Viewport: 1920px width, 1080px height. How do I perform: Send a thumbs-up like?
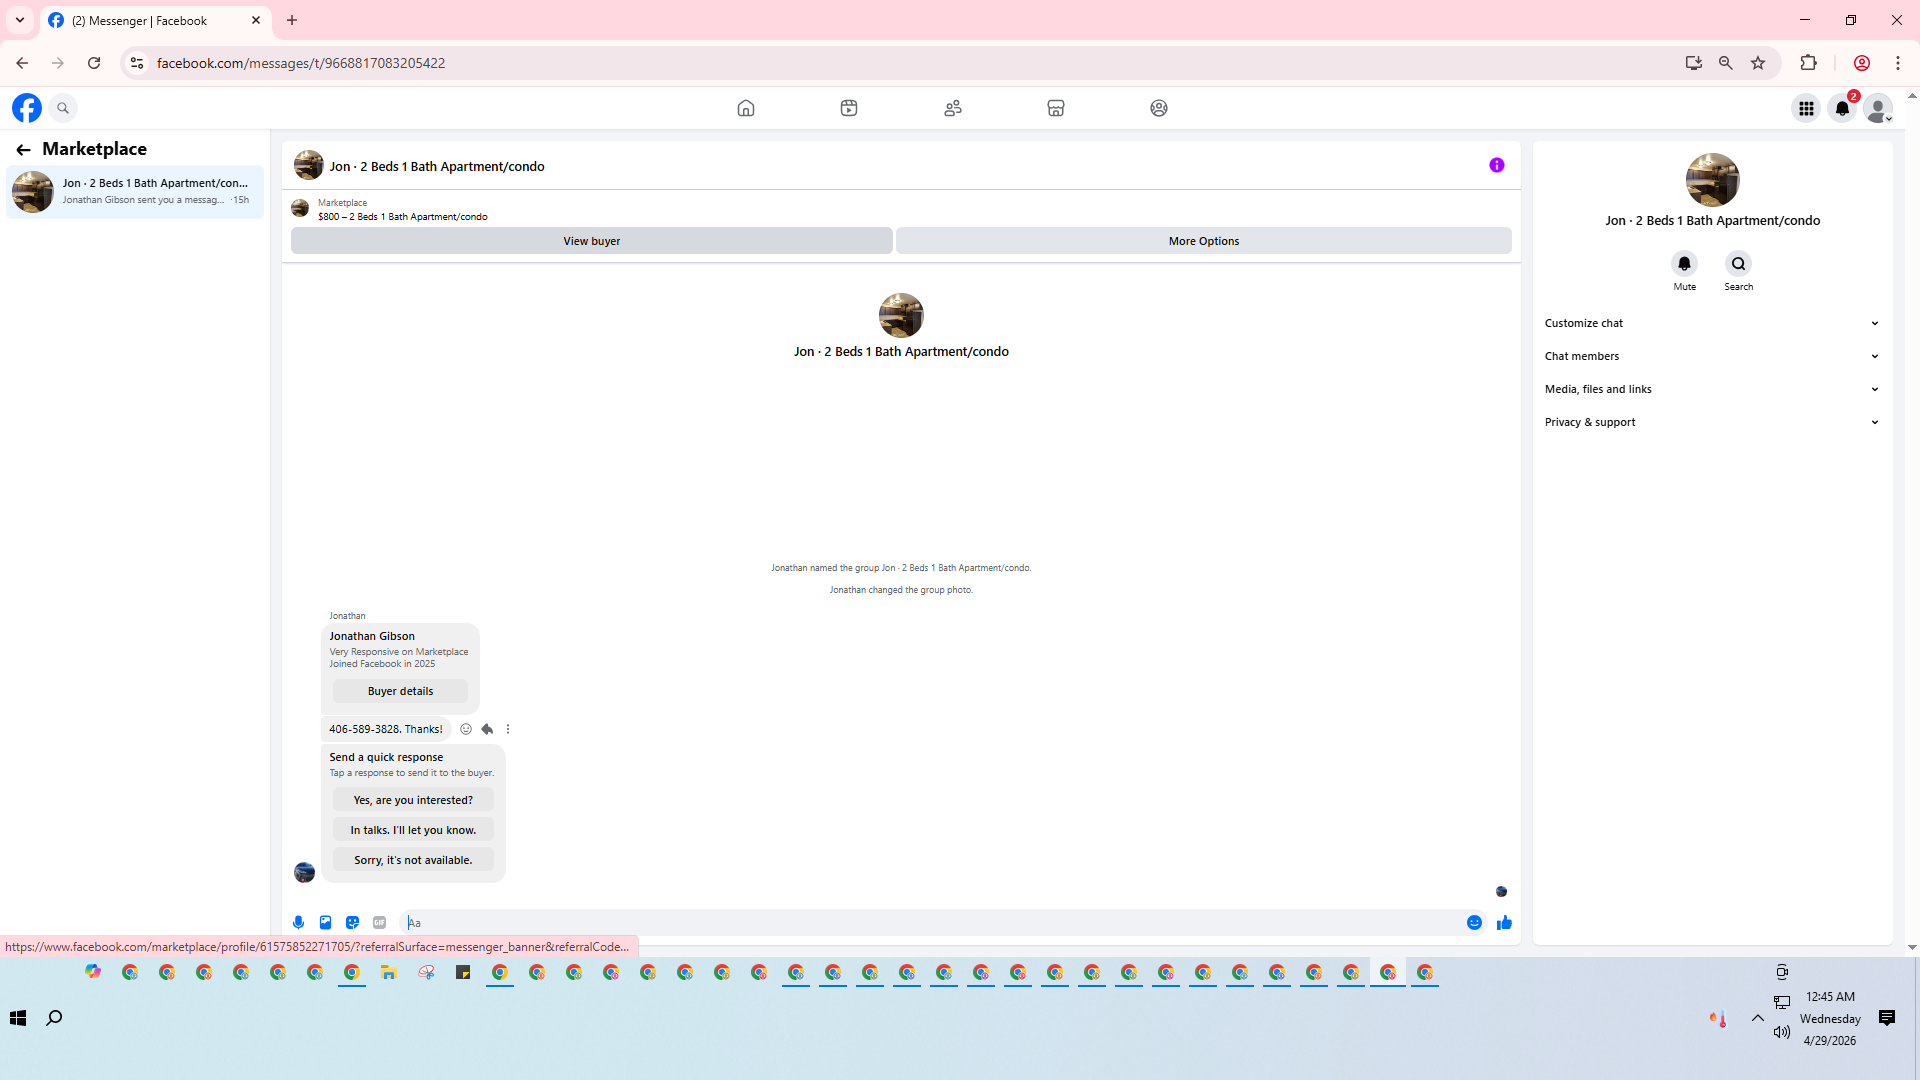click(x=1504, y=922)
